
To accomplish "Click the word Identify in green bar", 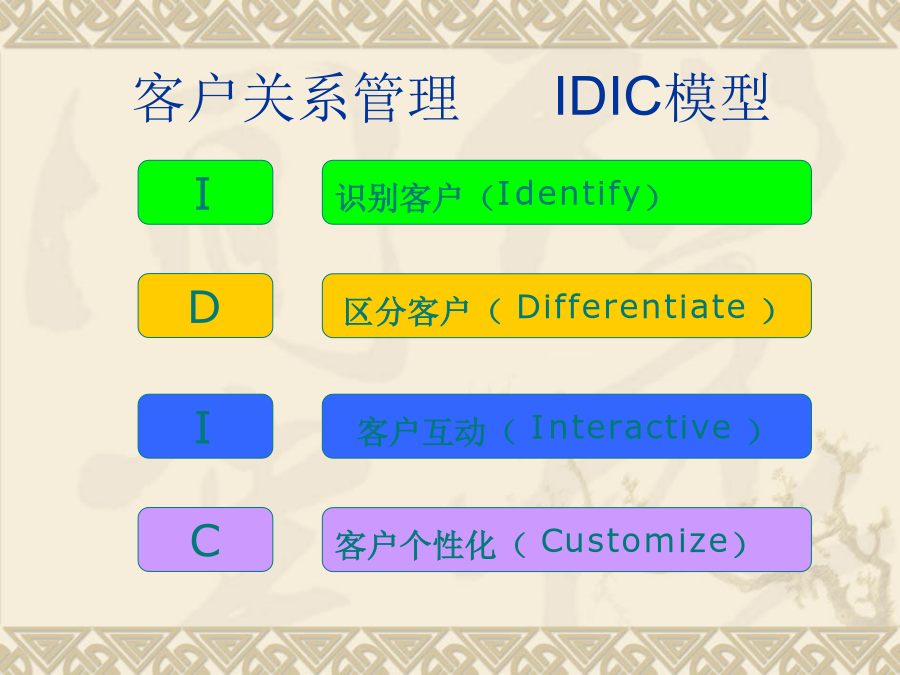I will 569,194.
